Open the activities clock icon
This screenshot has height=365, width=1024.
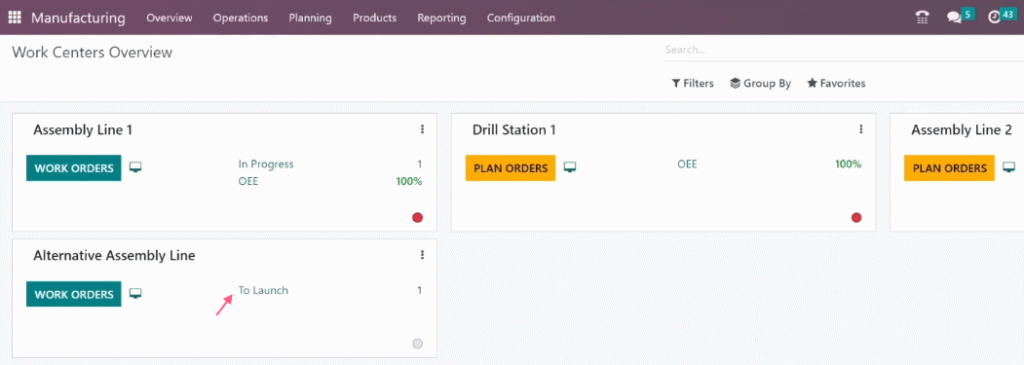point(994,18)
